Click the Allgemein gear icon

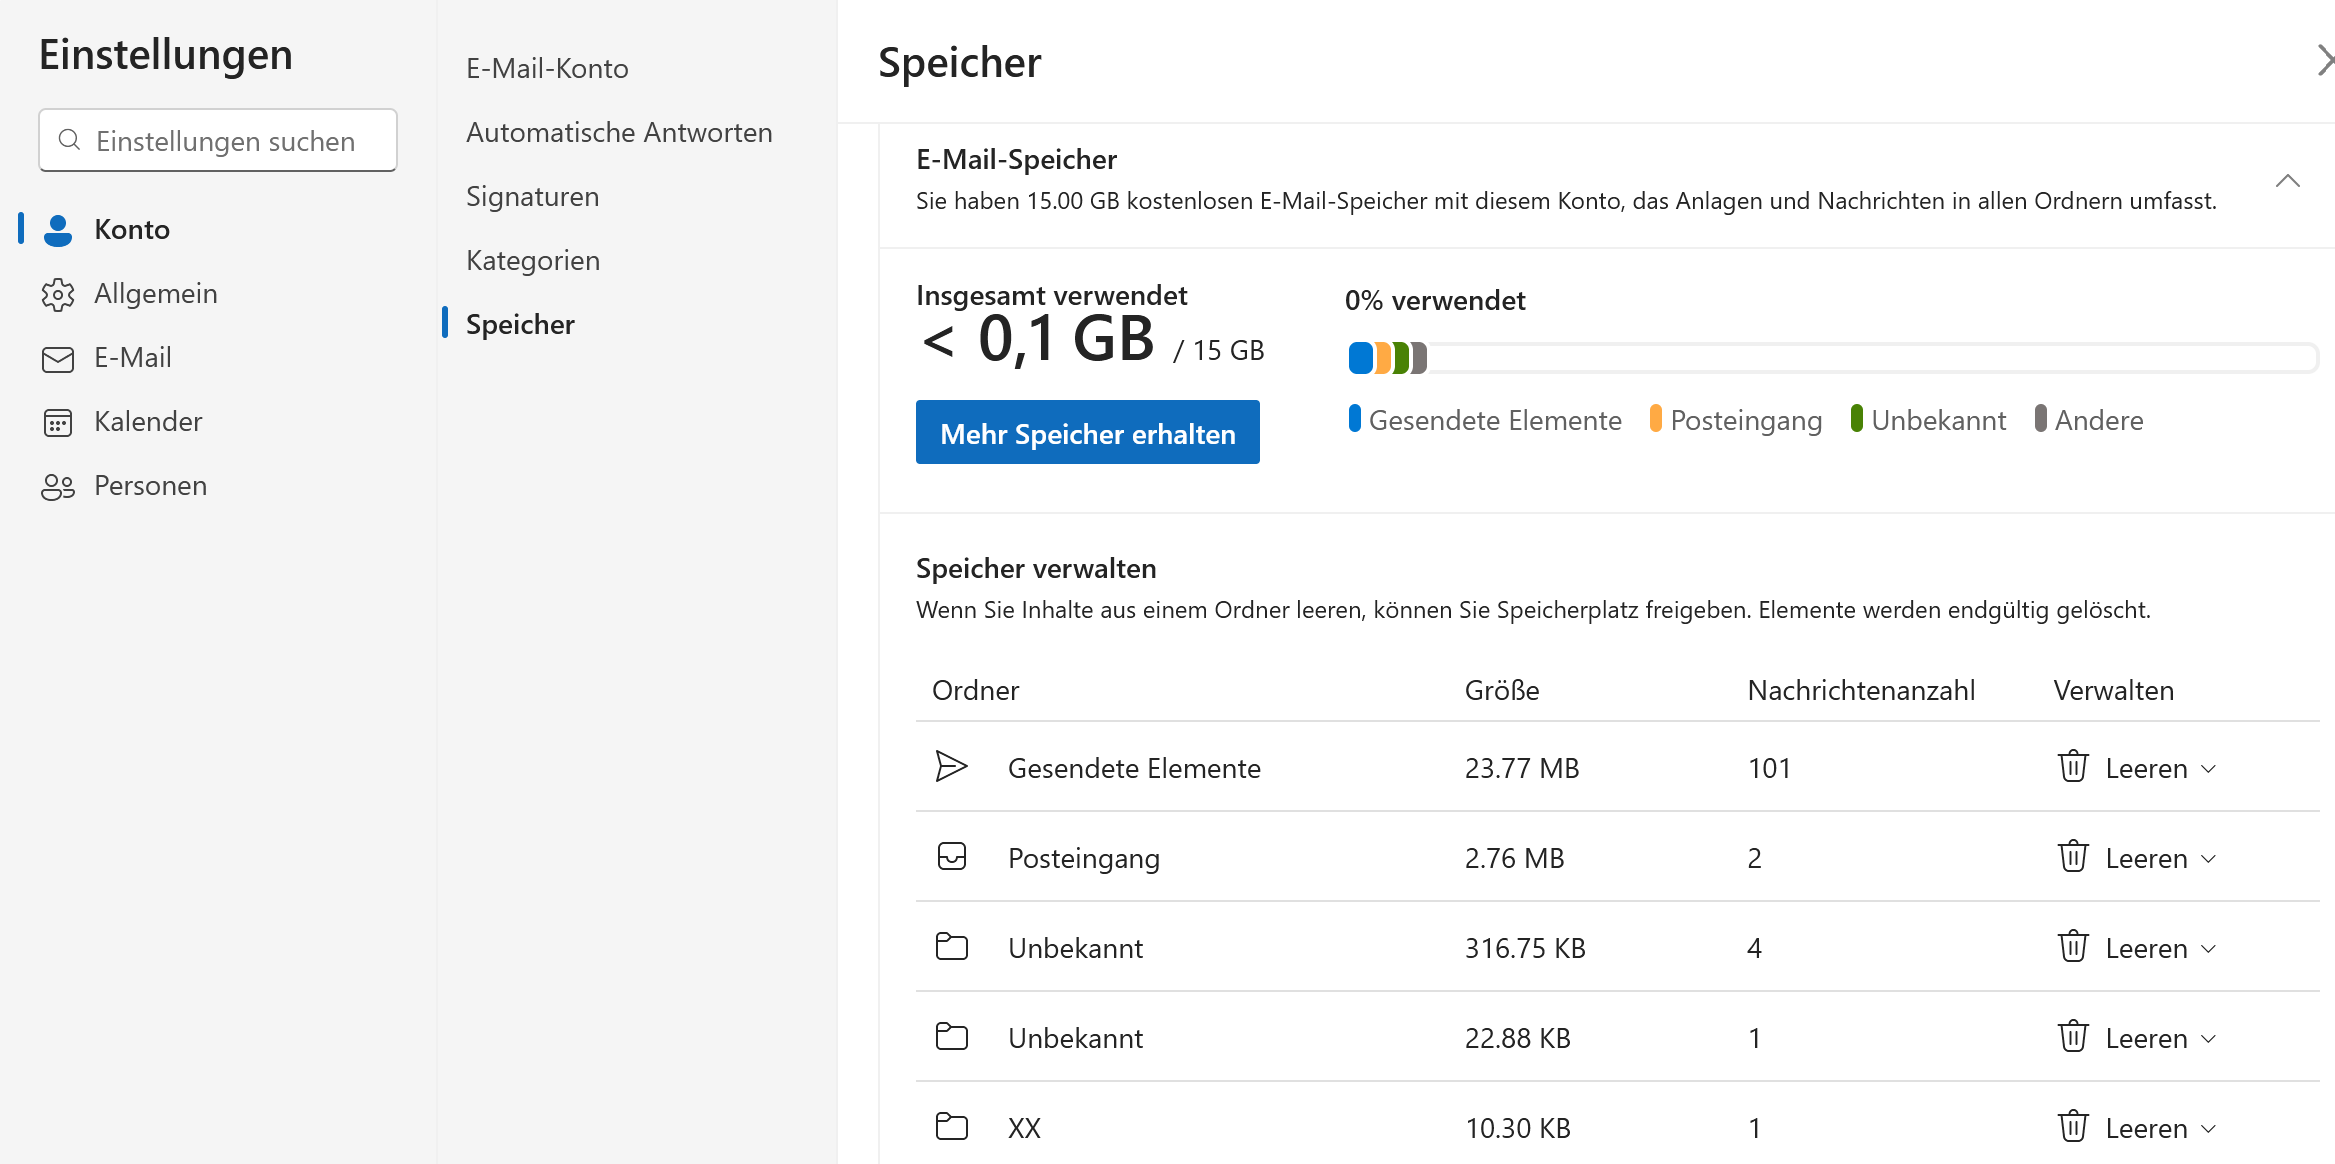tap(58, 294)
